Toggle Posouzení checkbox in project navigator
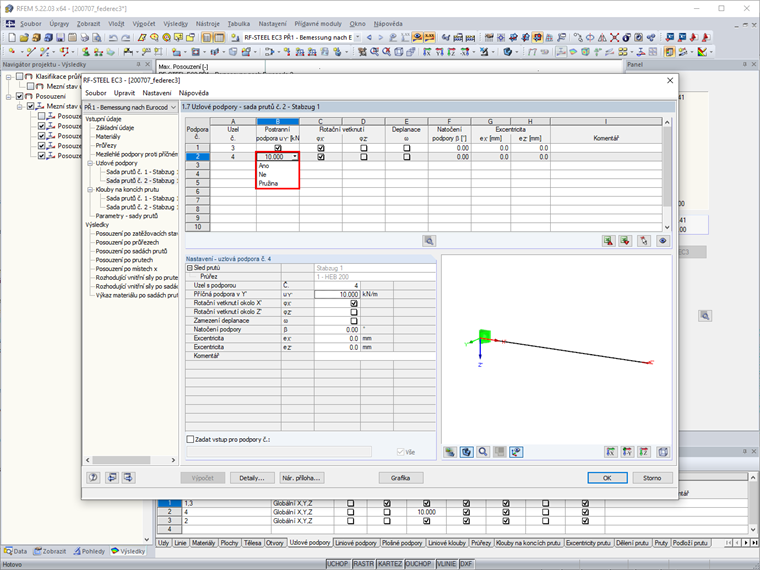This screenshot has width=760, height=570. click(x=19, y=96)
